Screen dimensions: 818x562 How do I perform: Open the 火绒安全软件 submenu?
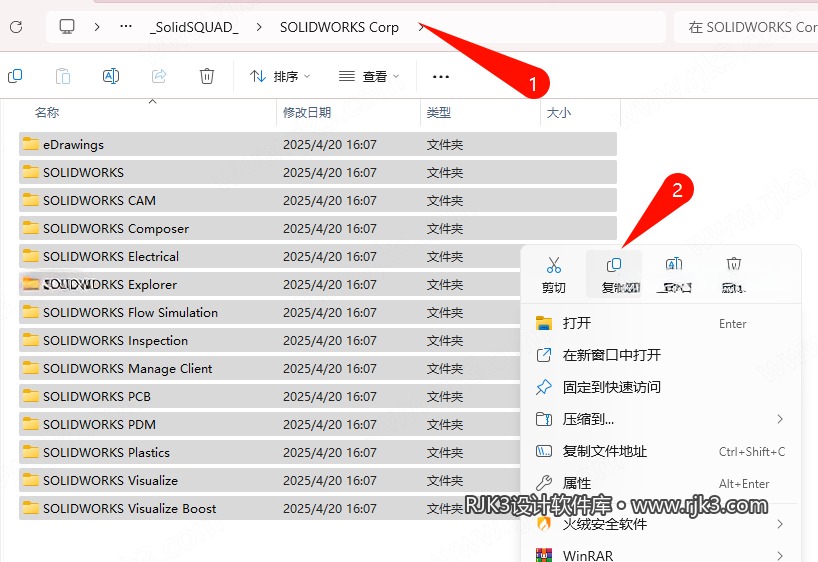click(660, 524)
